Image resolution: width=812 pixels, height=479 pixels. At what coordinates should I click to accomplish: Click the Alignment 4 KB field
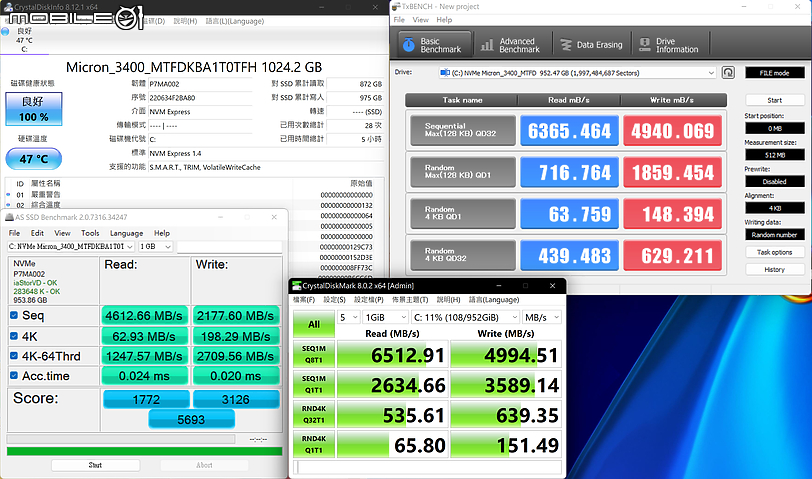coord(775,208)
